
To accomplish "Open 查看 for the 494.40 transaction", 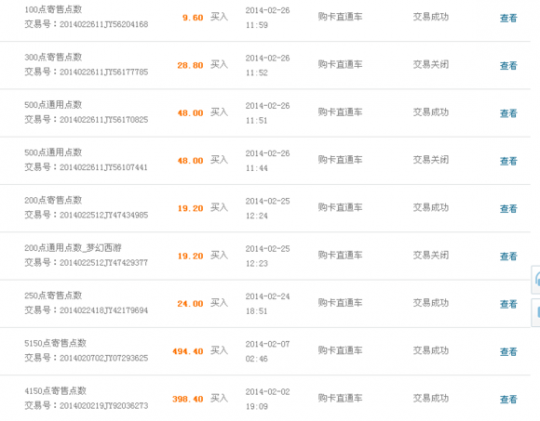I will point(508,351).
